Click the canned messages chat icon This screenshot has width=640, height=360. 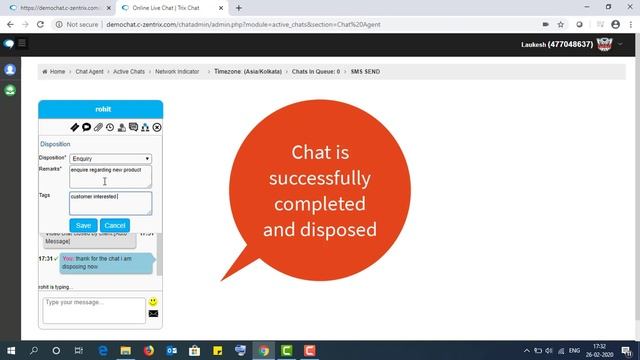coord(133,127)
